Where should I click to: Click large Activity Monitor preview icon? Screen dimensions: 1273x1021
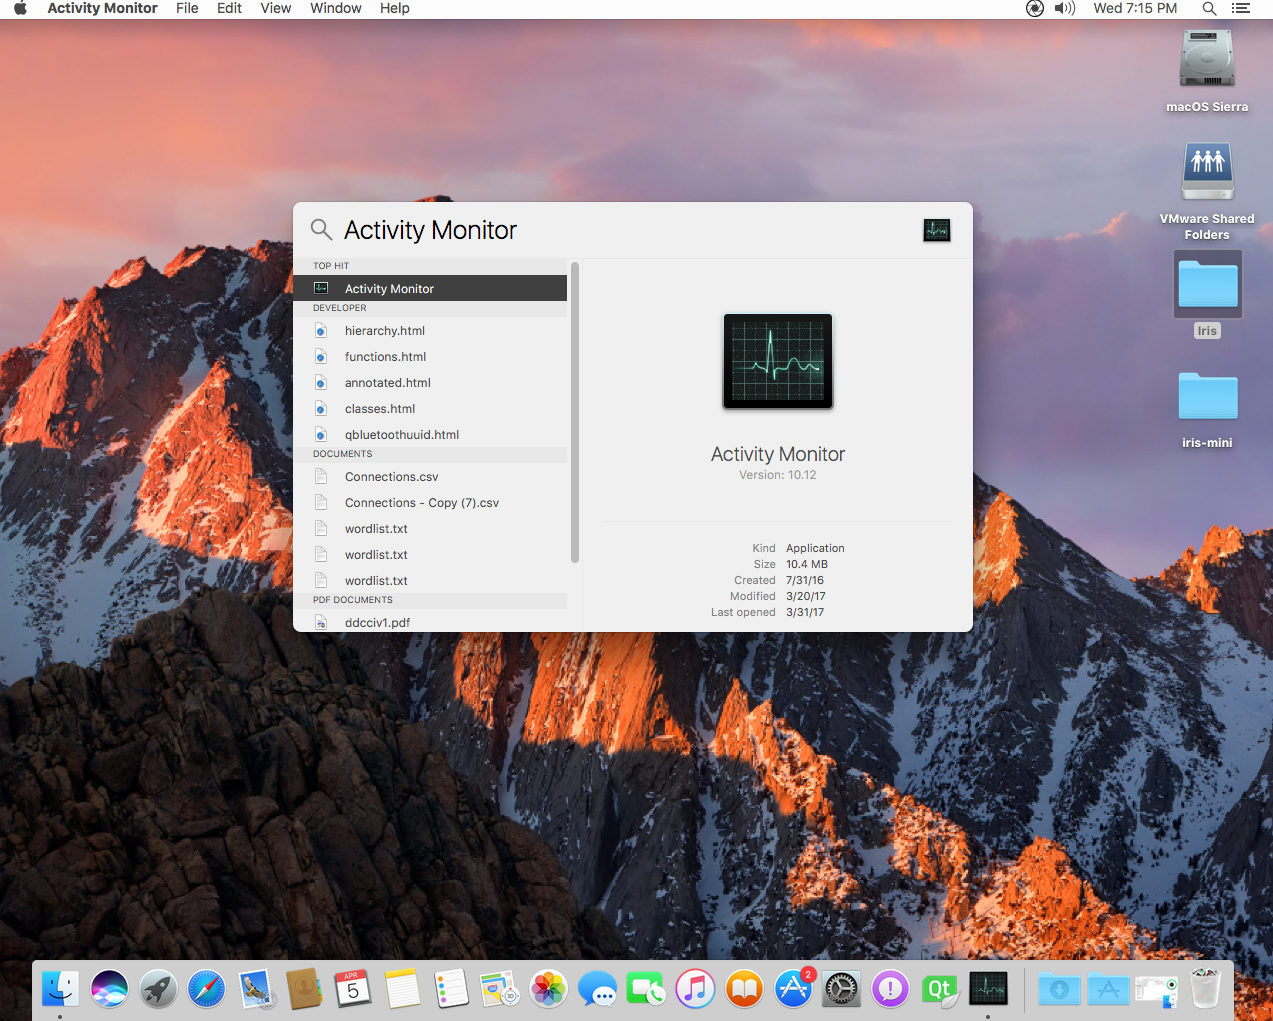(x=778, y=361)
